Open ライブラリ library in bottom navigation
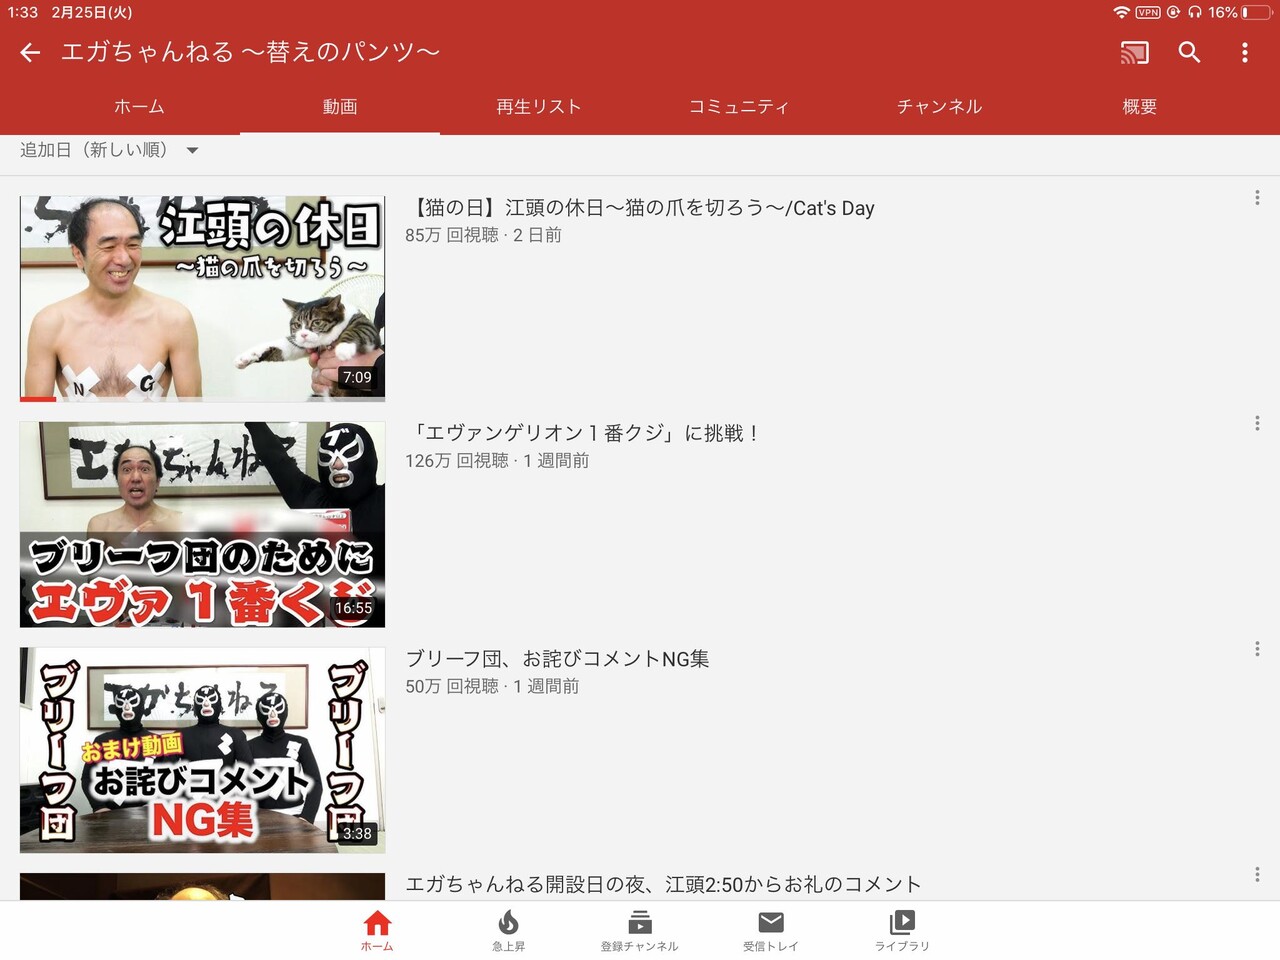 tap(902, 931)
